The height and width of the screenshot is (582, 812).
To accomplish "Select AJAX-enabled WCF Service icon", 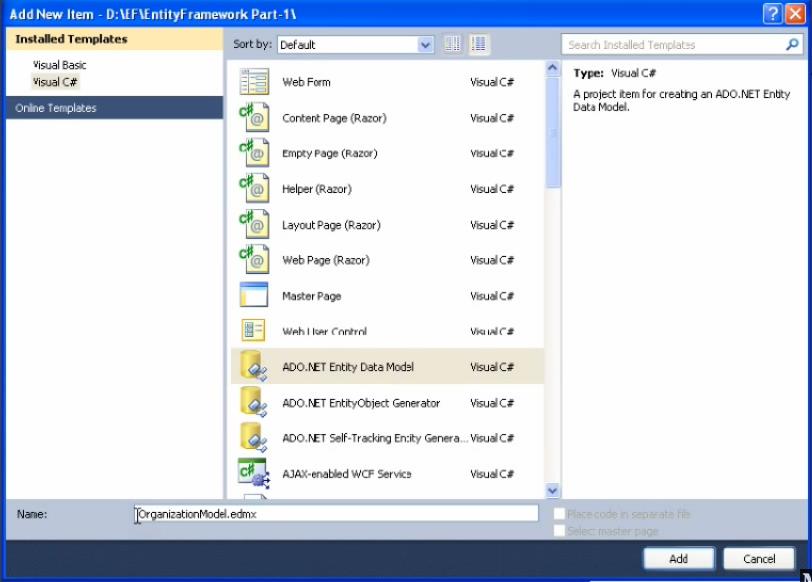I will click(x=254, y=474).
